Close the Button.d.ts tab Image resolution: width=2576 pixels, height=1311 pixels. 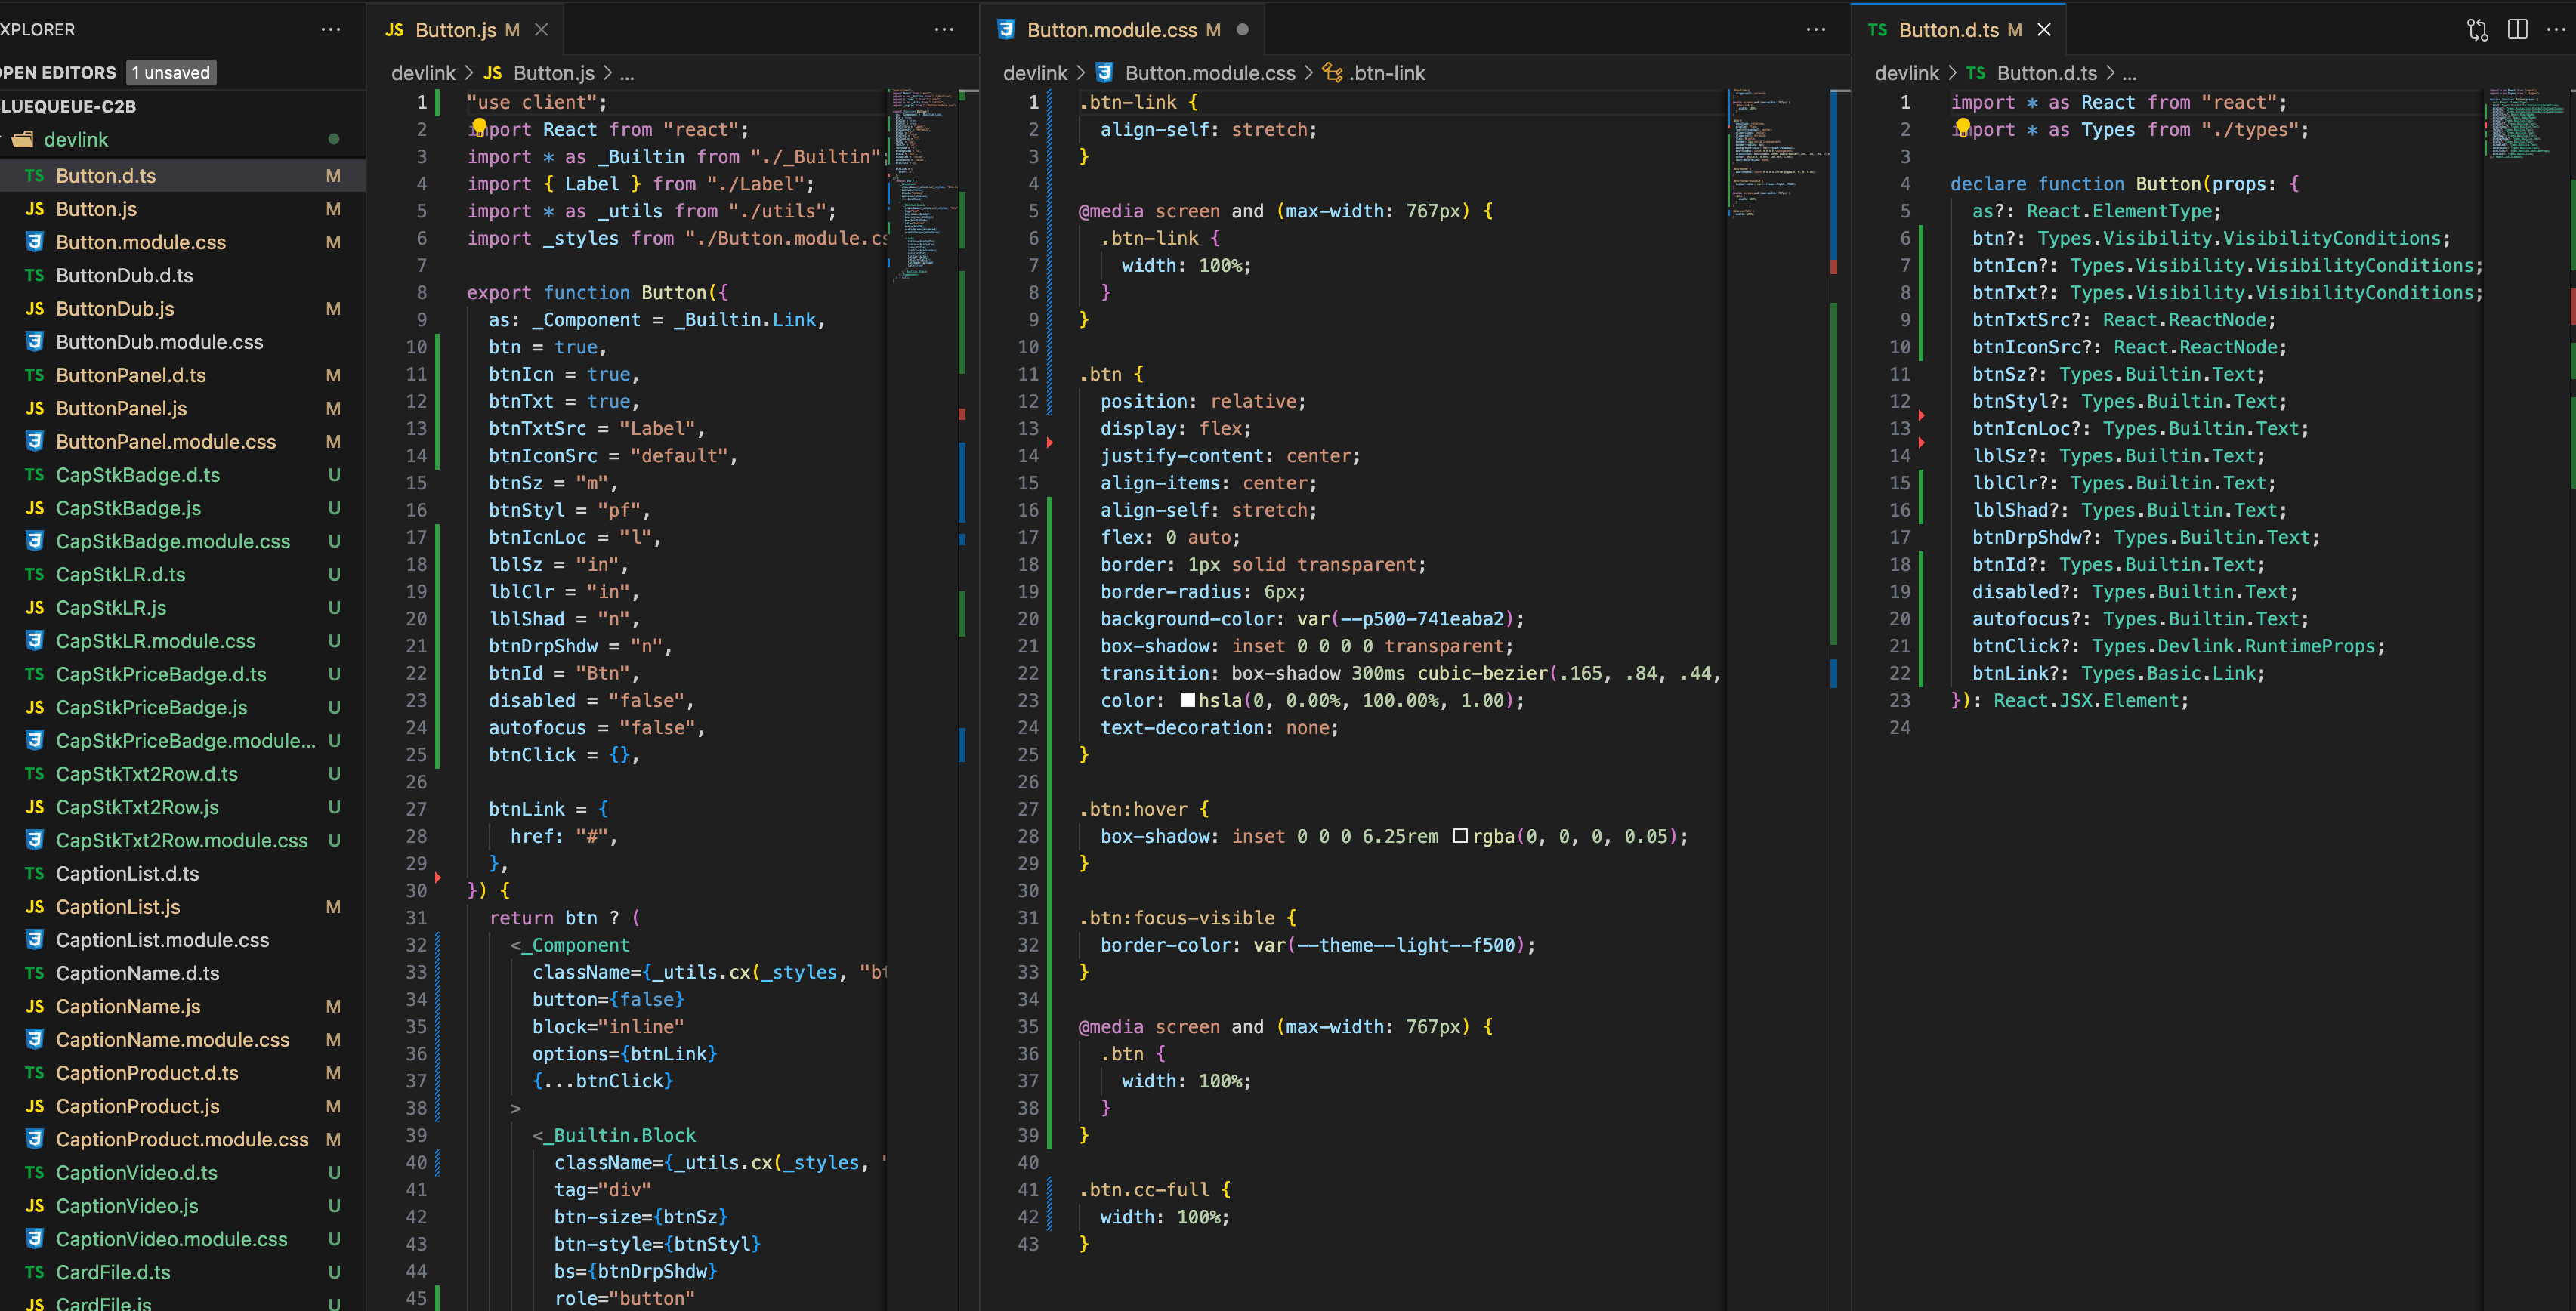pos(2045,30)
